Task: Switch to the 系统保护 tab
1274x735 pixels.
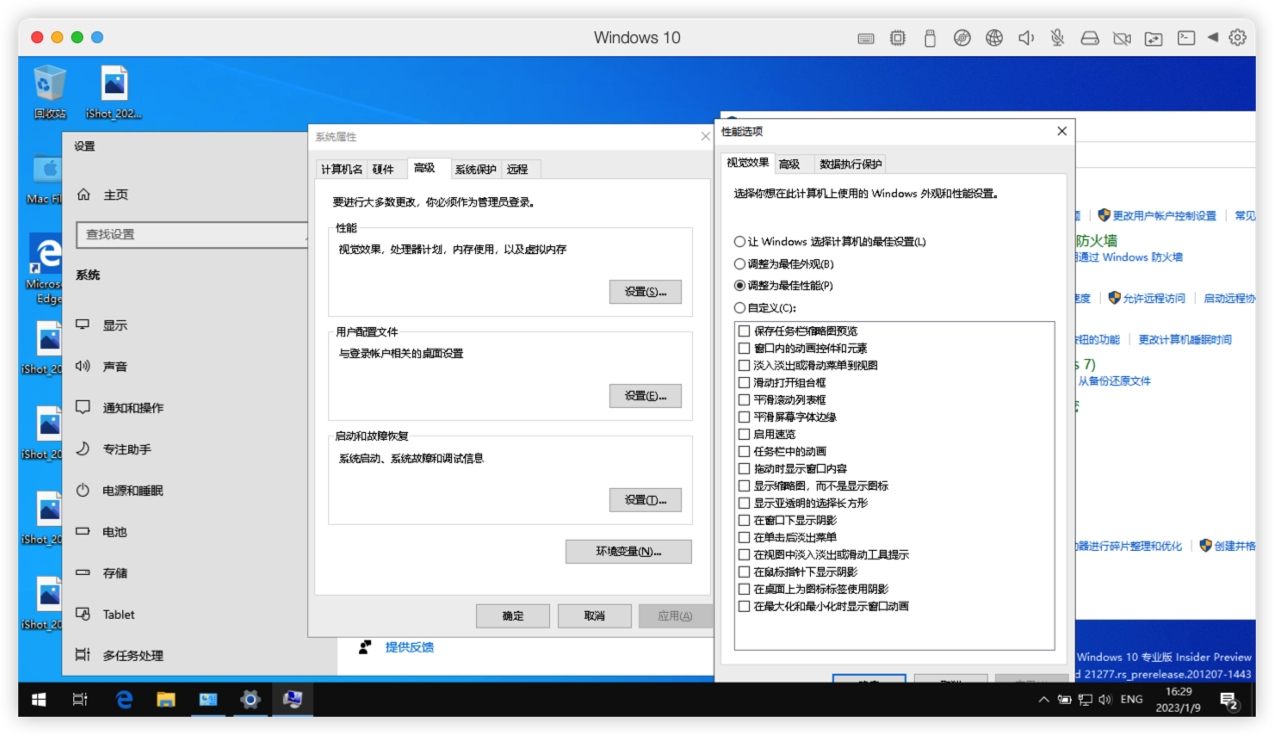Action: tap(474, 169)
